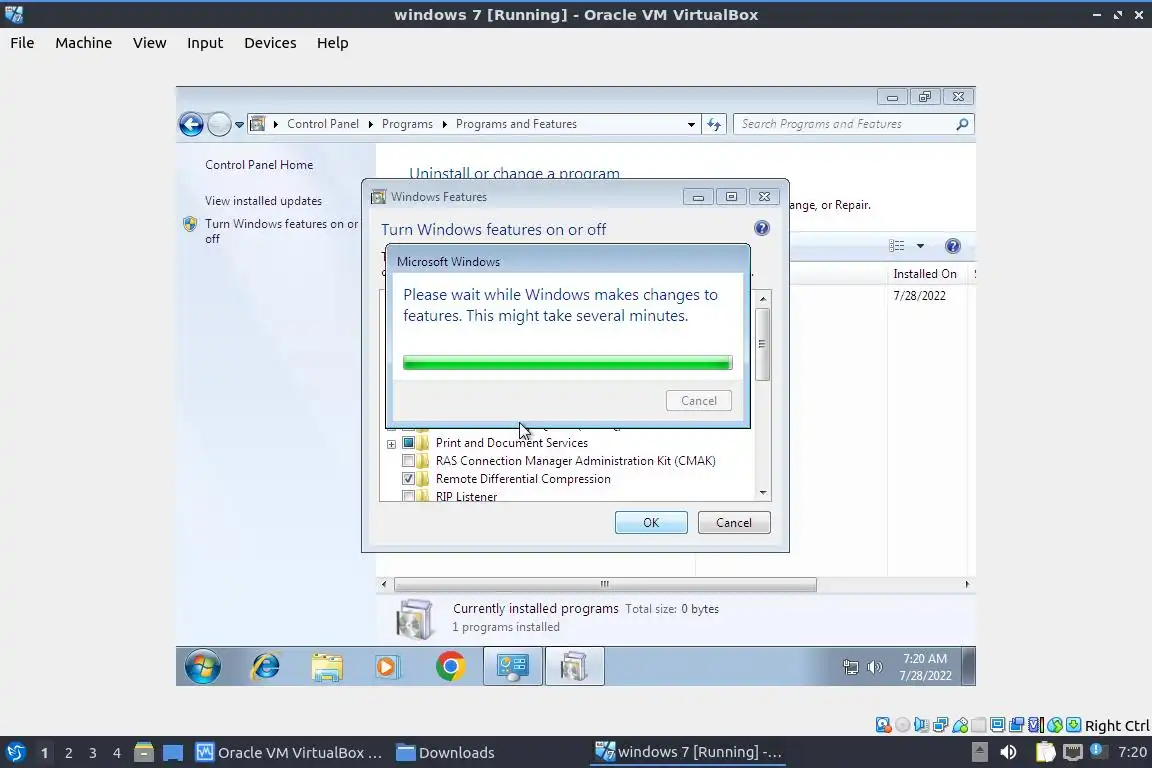The width and height of the screenshot is (1152, 768).
Task: Enable RAS Connection Manager Administration Kit checkbox
Action: tap(408, 461)
